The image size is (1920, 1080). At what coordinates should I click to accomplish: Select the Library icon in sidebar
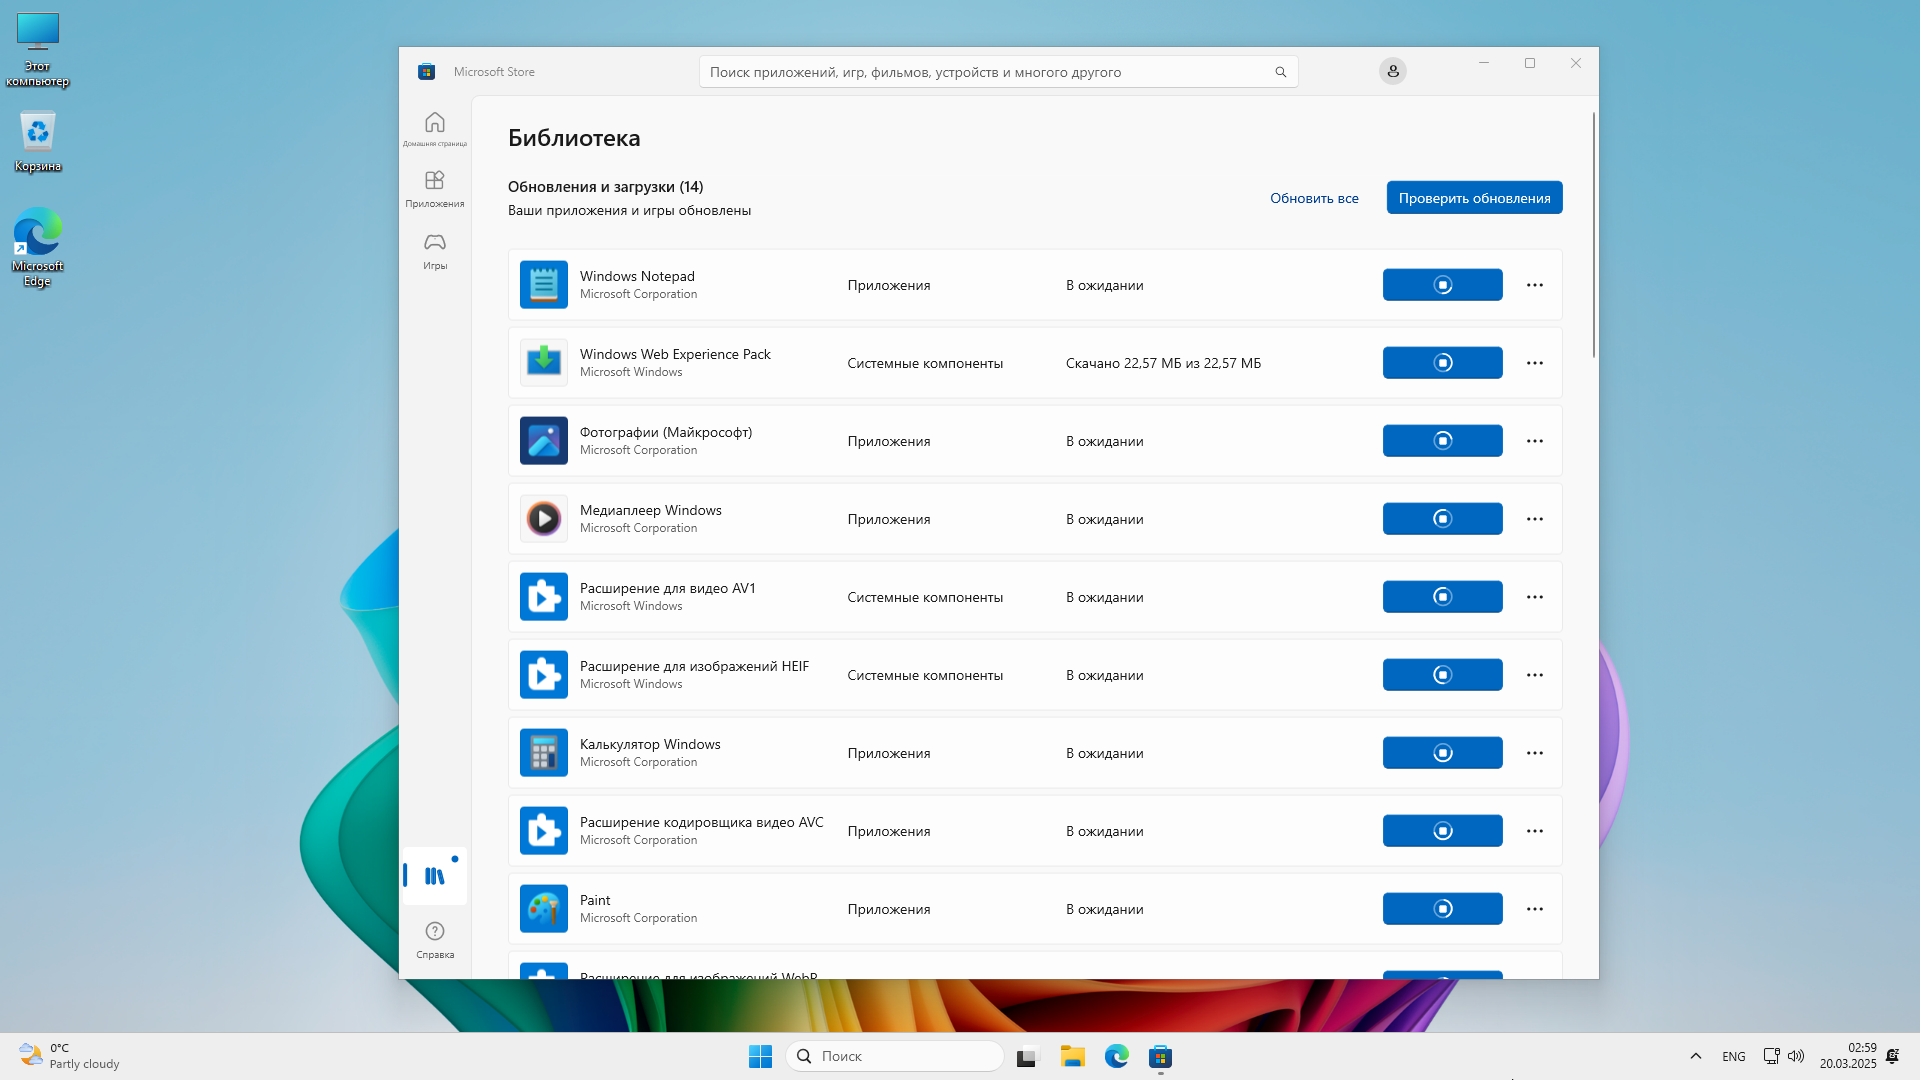434,876
